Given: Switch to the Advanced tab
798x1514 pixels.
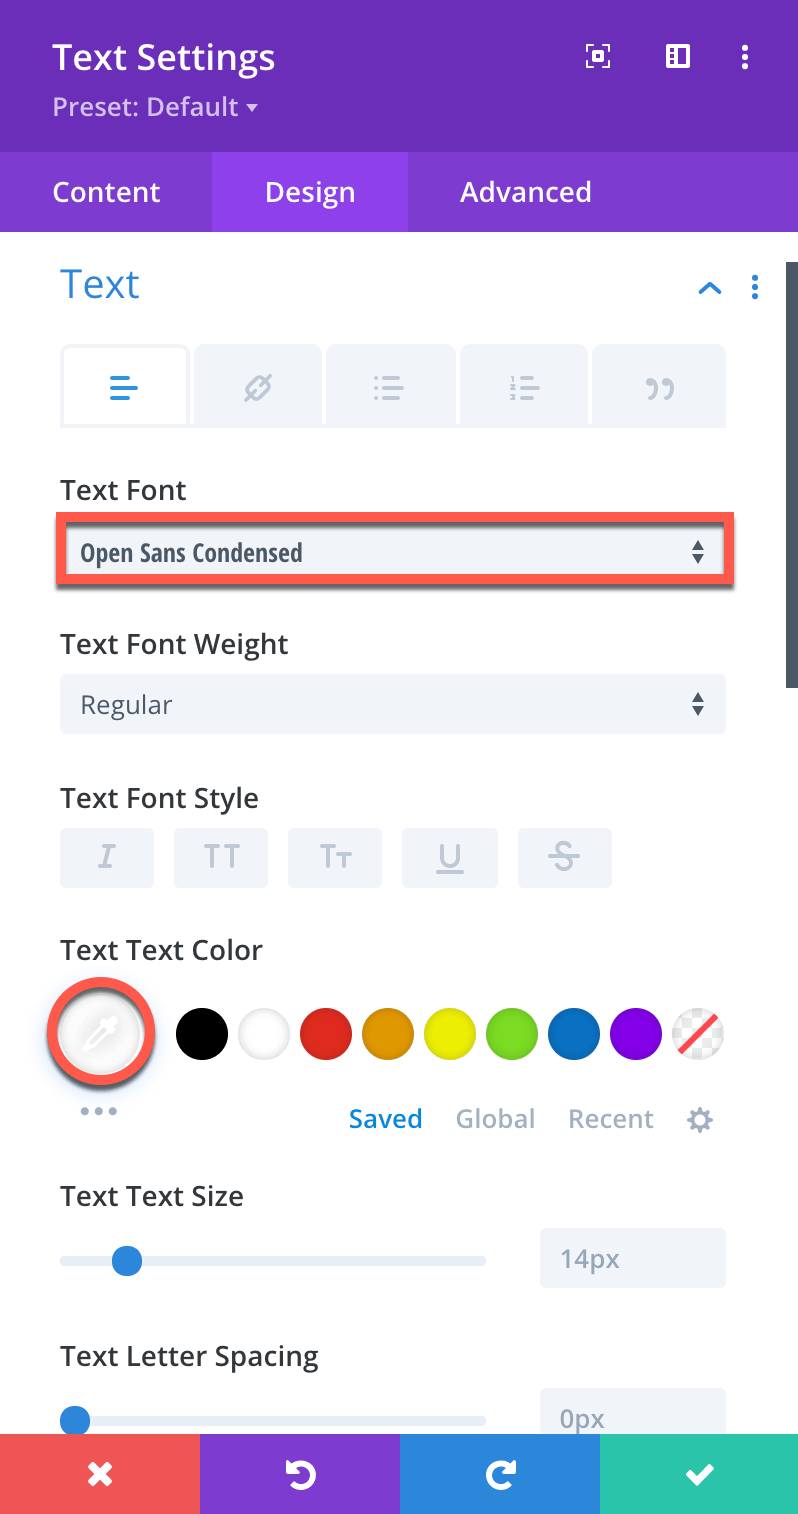Looking at the screenshot, I should [x=526, y=192].
